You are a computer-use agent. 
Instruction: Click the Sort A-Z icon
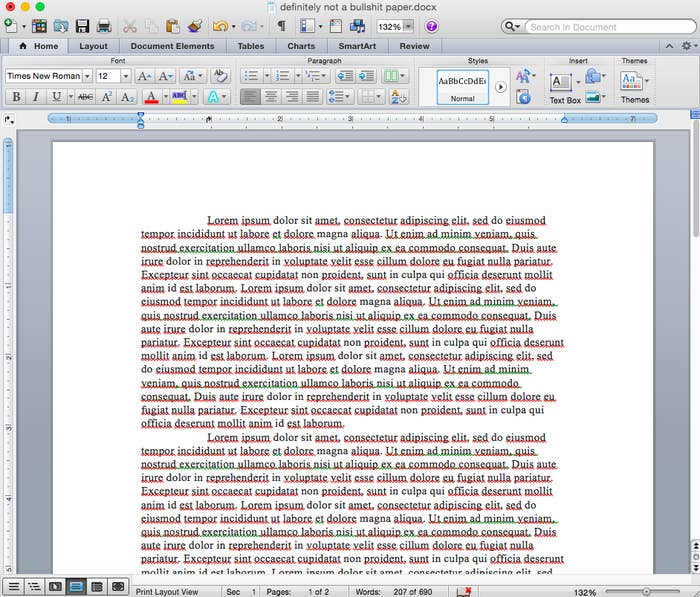[398, 96]
